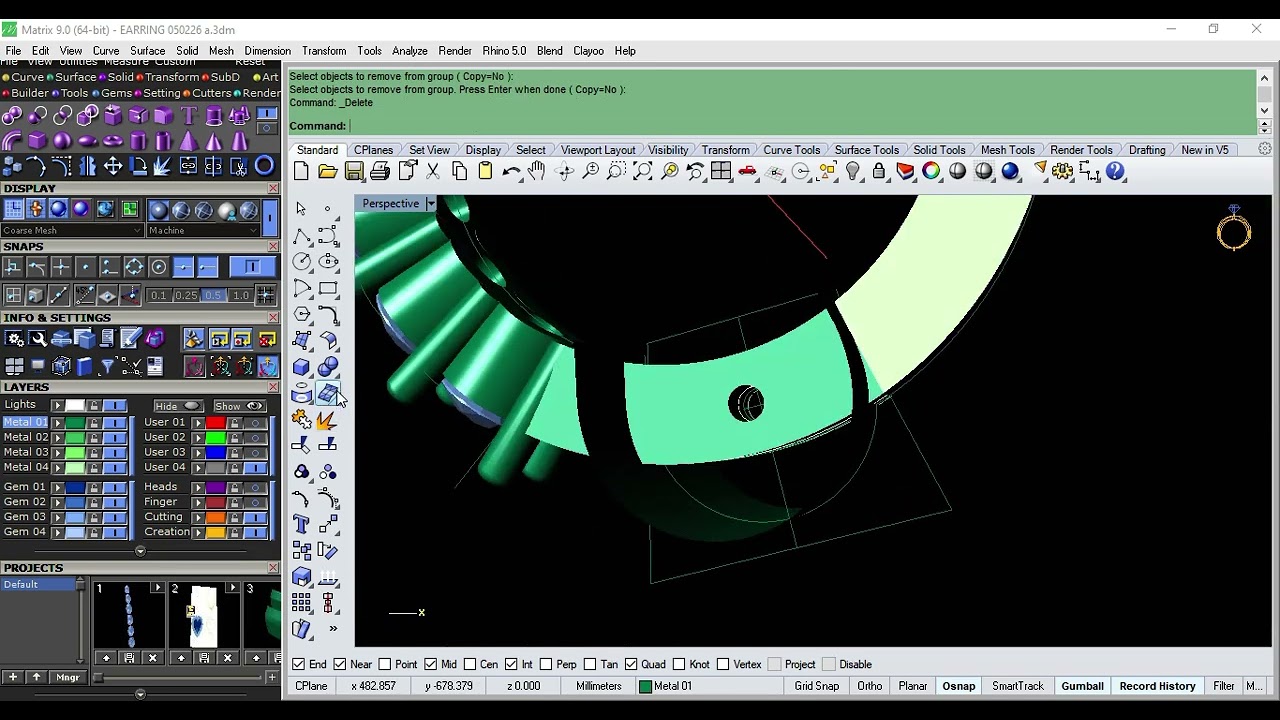The height and width of the screenshot is (720, 1280).
Task: Click the Metal 01 green color swatch
Action: coord(75,422)
